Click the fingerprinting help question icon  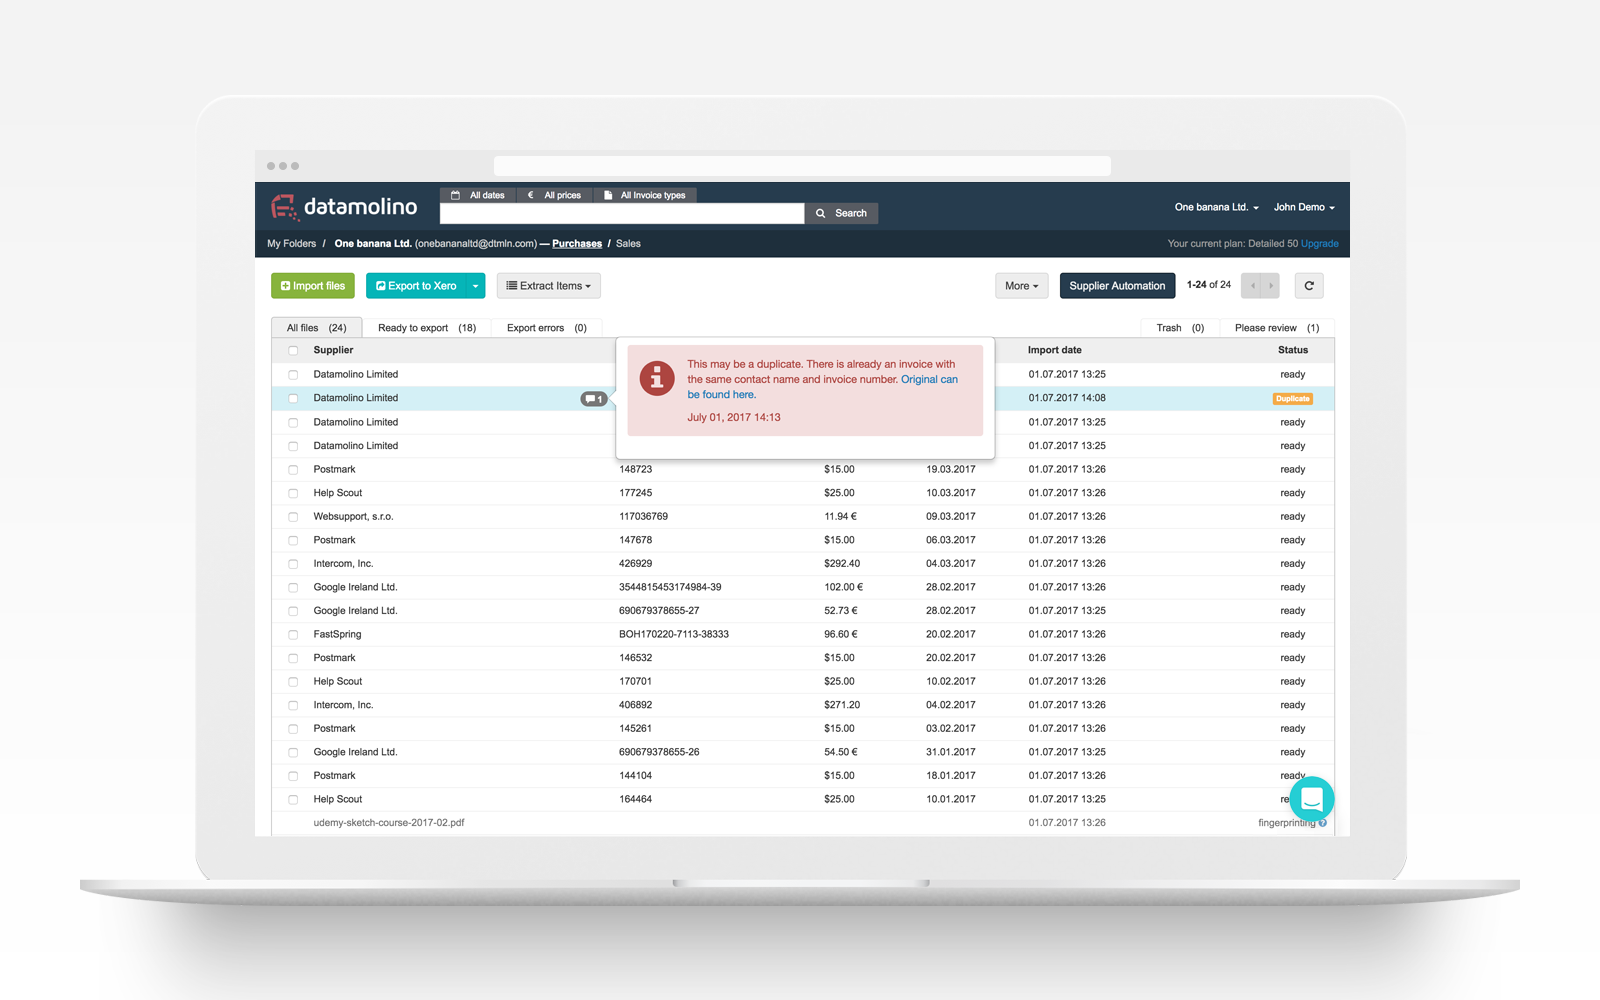pyautogui.click(x=1323, y=823)
